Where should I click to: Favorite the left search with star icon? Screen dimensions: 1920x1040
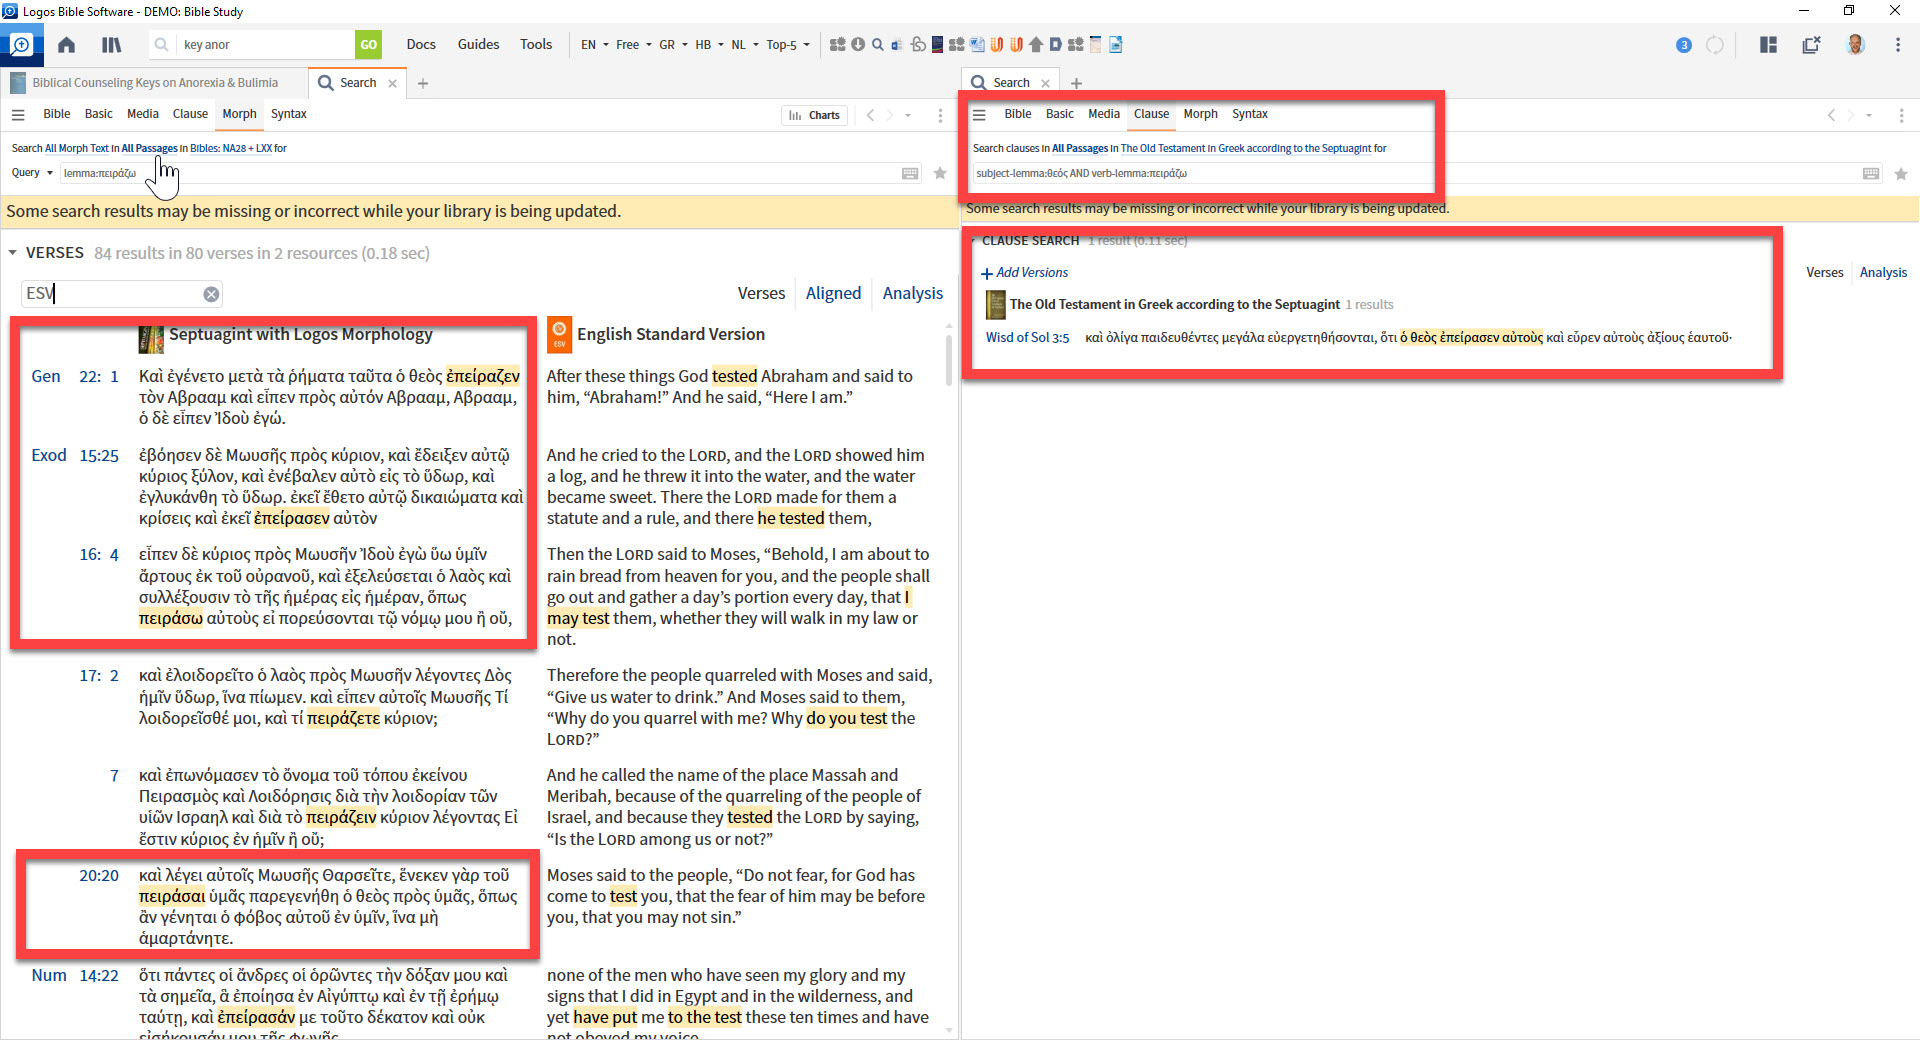coord(940,173)
